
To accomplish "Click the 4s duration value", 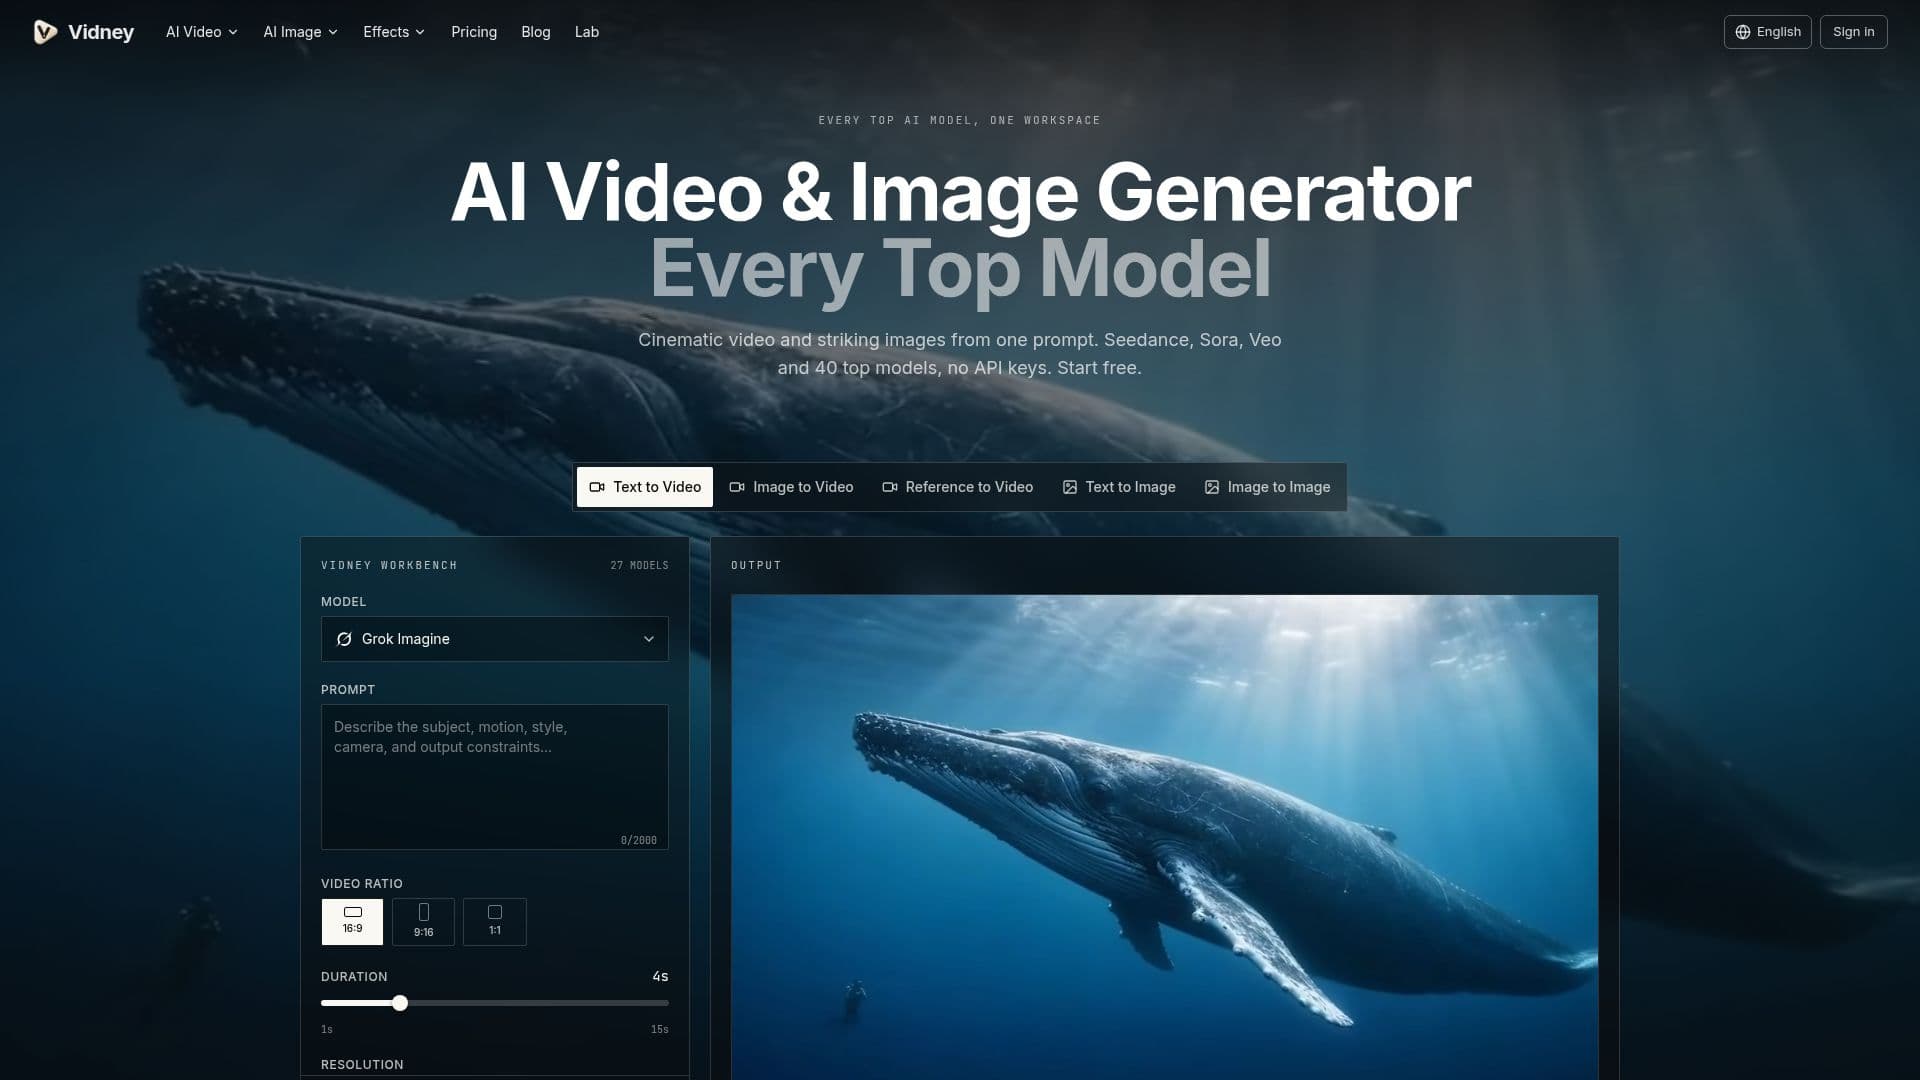I will click(660, 977).
